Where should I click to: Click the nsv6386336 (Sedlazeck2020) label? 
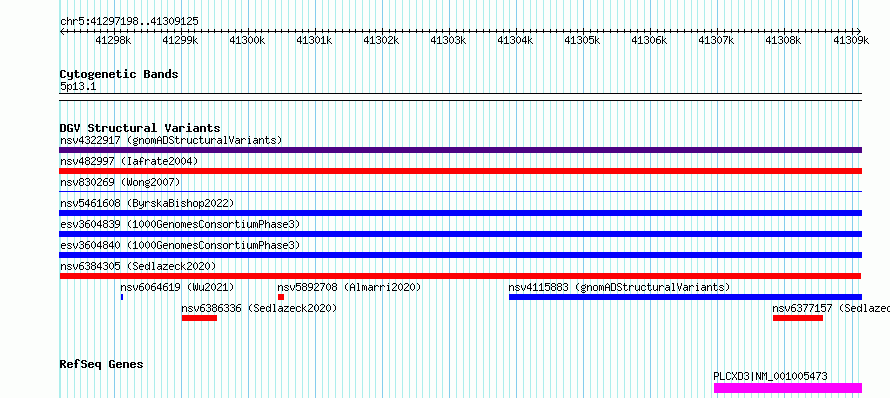click(259, 308)
